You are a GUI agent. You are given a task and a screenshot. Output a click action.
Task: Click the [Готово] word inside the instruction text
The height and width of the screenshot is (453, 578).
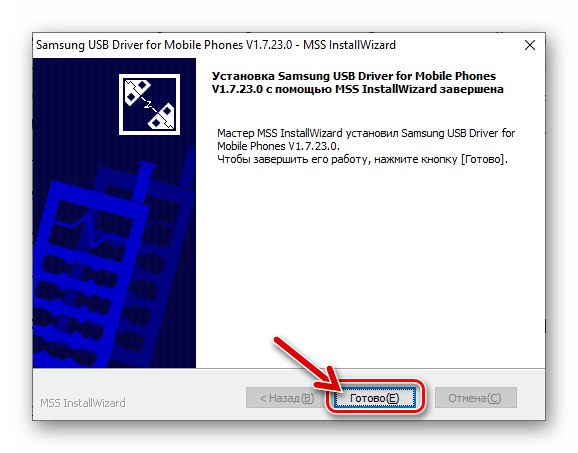483,159
